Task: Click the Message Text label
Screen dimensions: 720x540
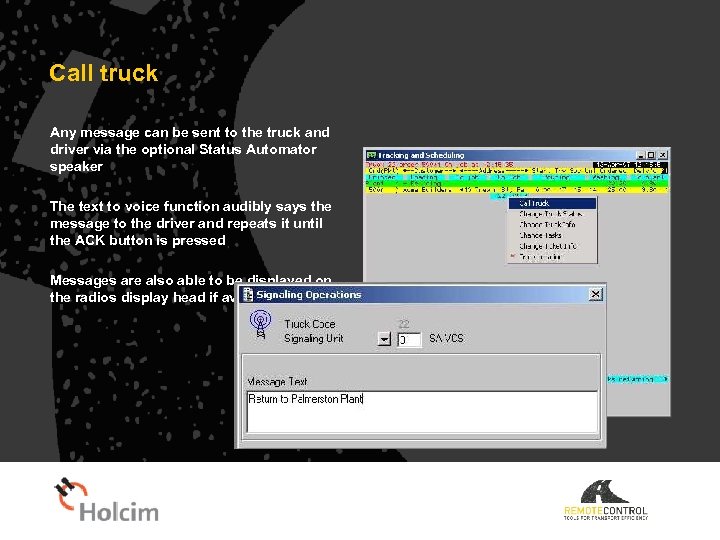Action: [277, 382]
